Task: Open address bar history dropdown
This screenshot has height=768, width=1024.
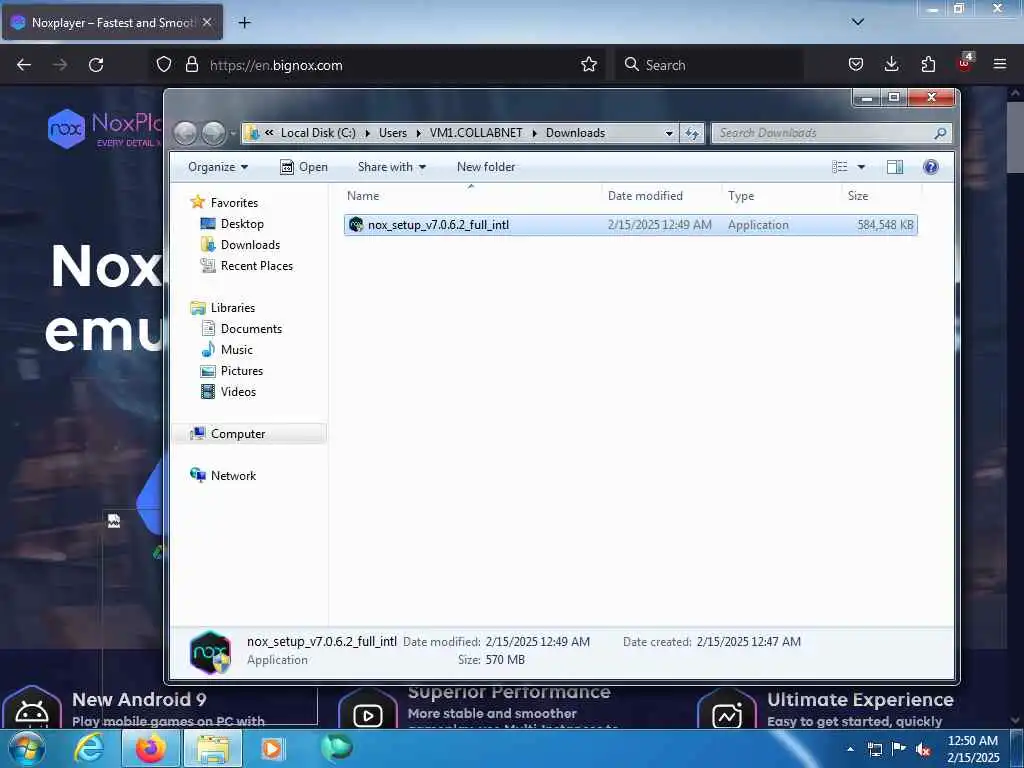Action: (x=669, y=133)
